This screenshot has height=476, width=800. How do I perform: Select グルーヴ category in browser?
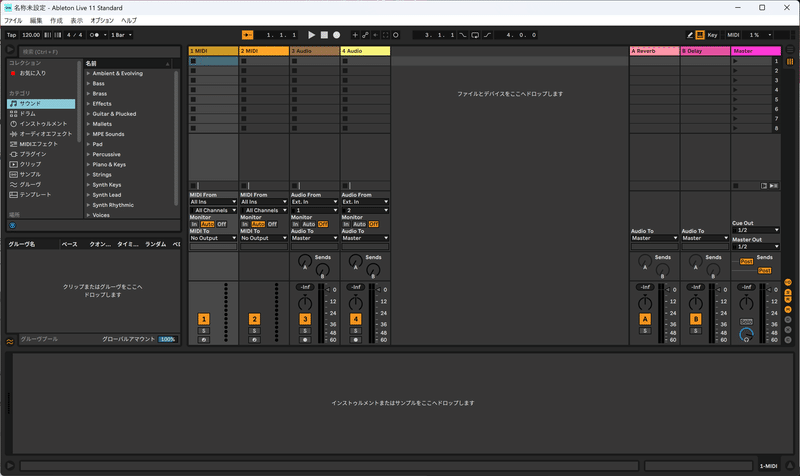[x=41, y=185]
